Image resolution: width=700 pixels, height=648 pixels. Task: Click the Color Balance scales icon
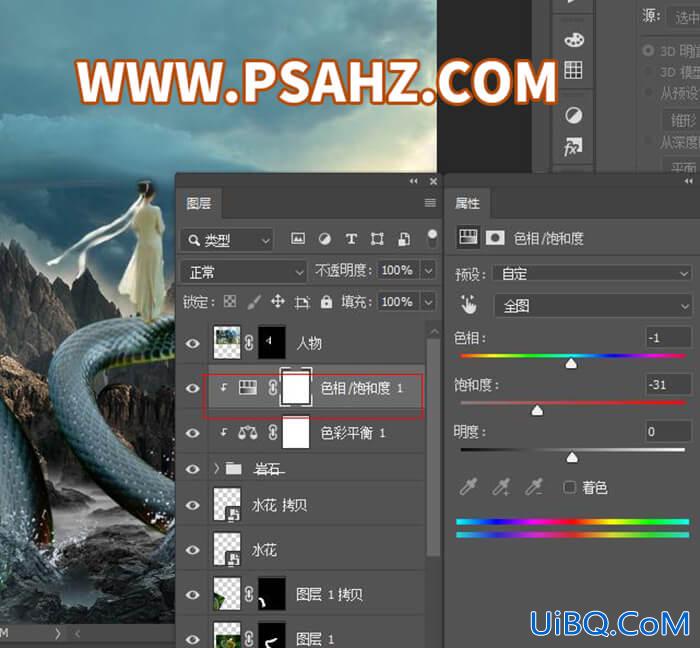[248, 432]
